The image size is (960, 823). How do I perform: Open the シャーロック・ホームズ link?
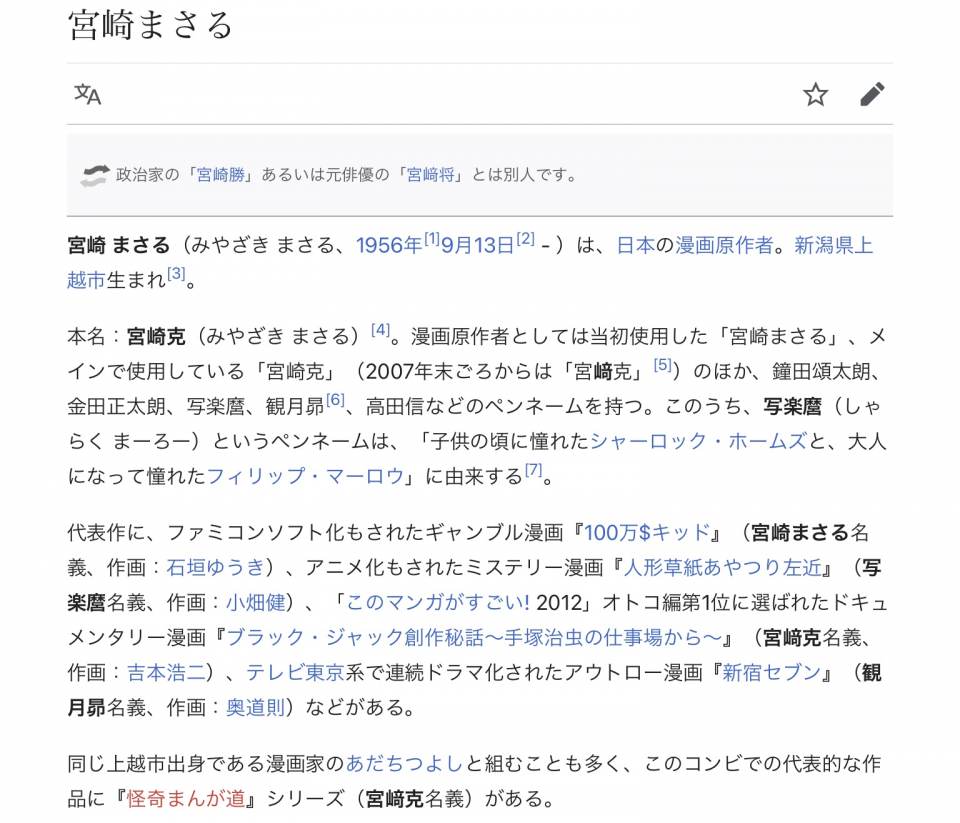point(699,441)
